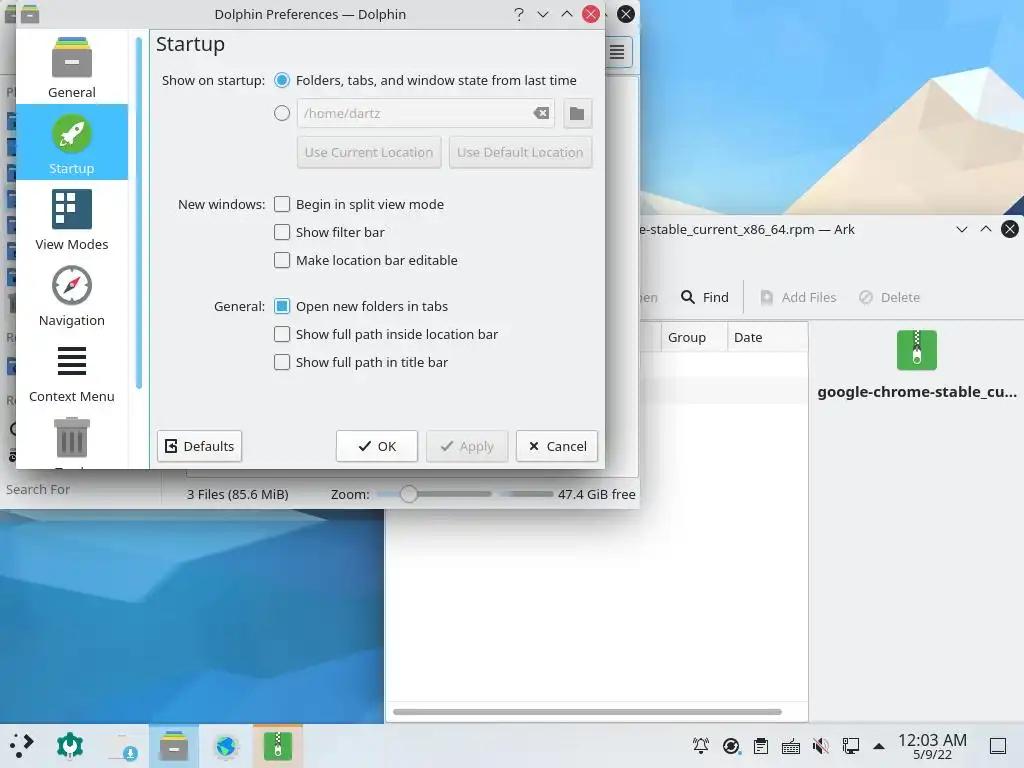Click Use Default Location button
Screen dimensions: 1024x768
pyautogui.click(x=520, y=152)
